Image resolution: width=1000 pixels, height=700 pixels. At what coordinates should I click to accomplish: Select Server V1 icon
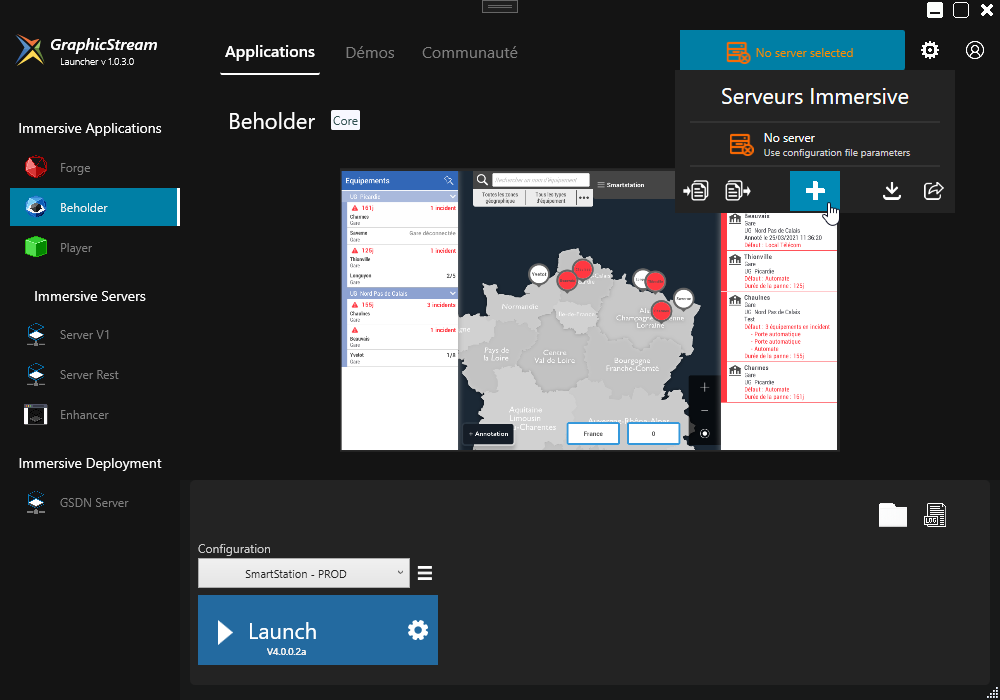coord(36,334)
